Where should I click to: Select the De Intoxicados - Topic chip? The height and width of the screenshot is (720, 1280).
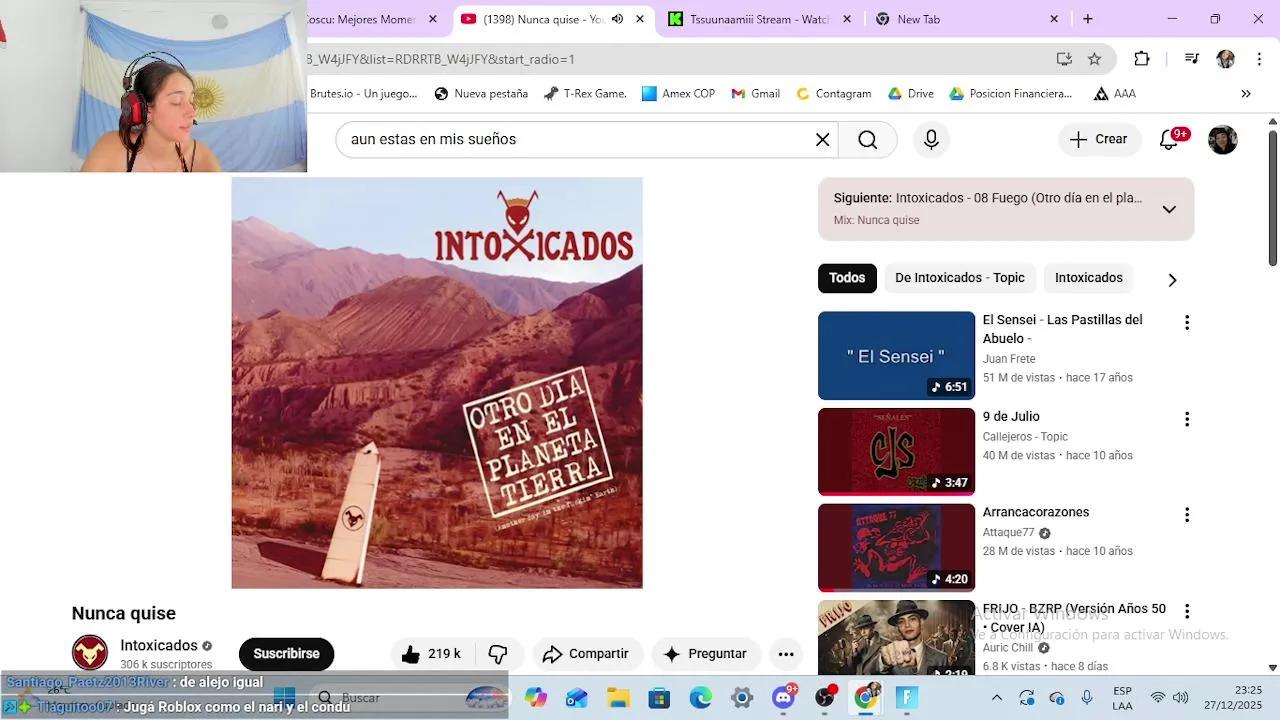pos(960,278)
